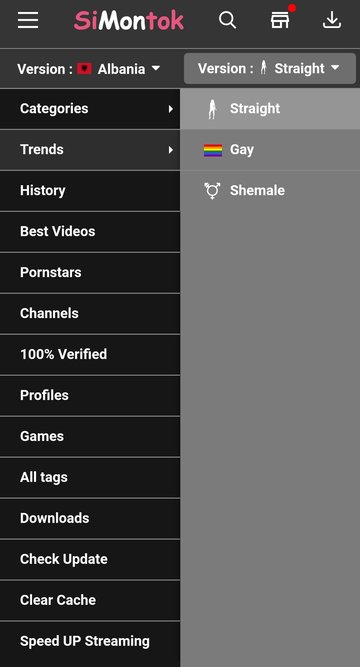The image size is (360, 667).
Task: Go to Channels in the menu
Action: (x=90, y=314)
